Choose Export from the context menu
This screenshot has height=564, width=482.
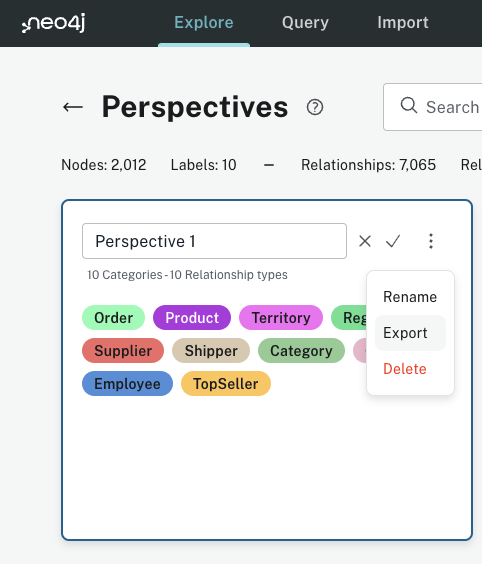click(410, 333)
